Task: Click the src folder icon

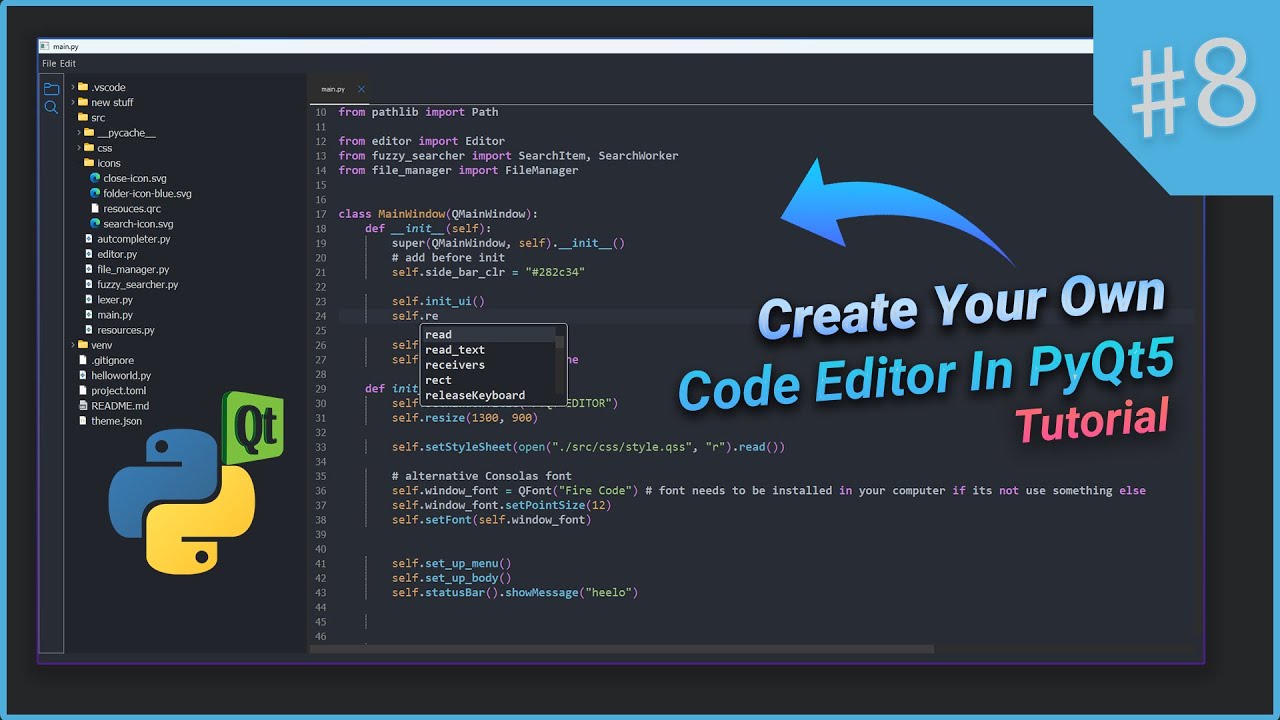Action: 83,117
